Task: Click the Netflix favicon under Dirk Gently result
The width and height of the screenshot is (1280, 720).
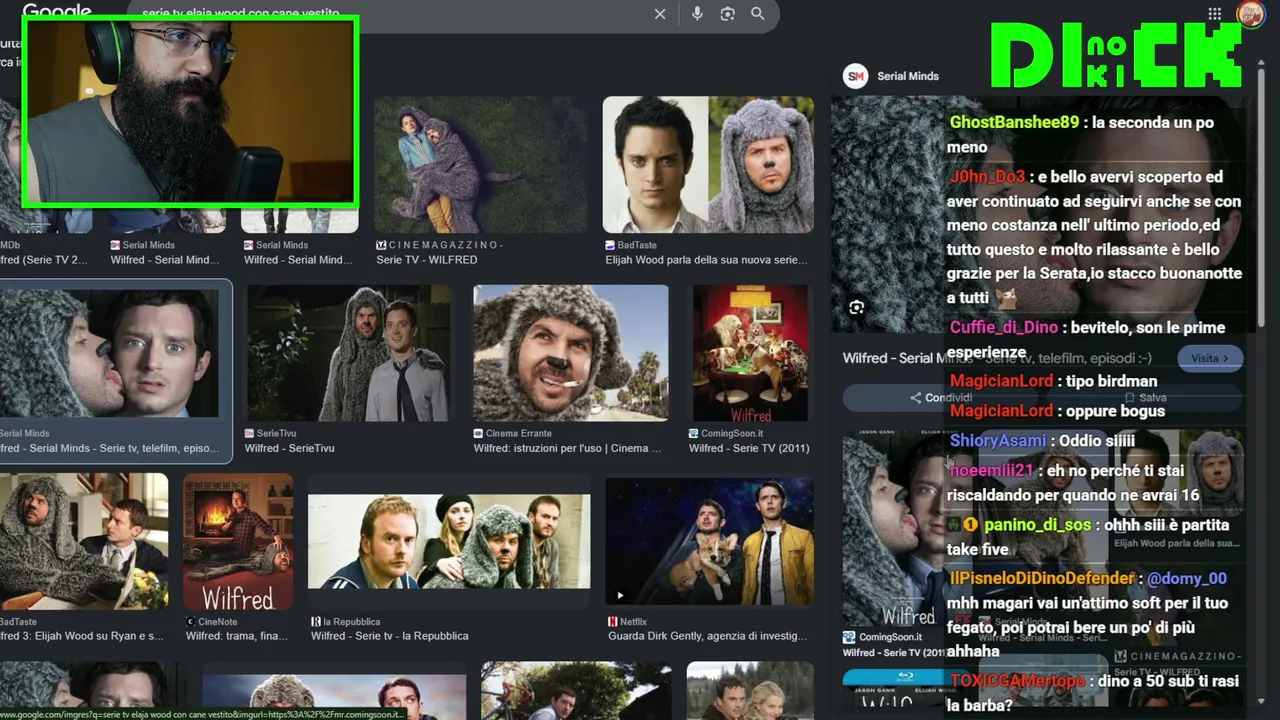Action: click(612, 622)
